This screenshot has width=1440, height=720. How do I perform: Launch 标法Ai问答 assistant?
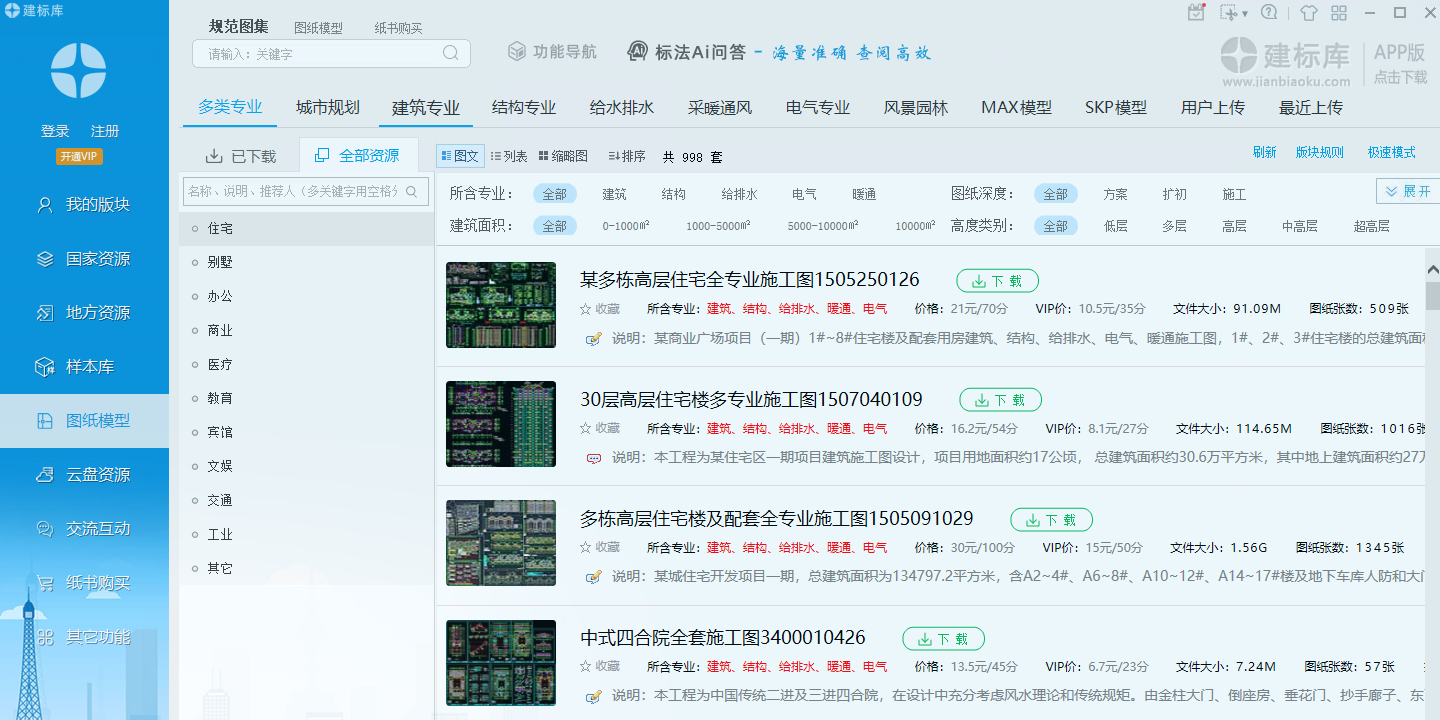[687, 52]
